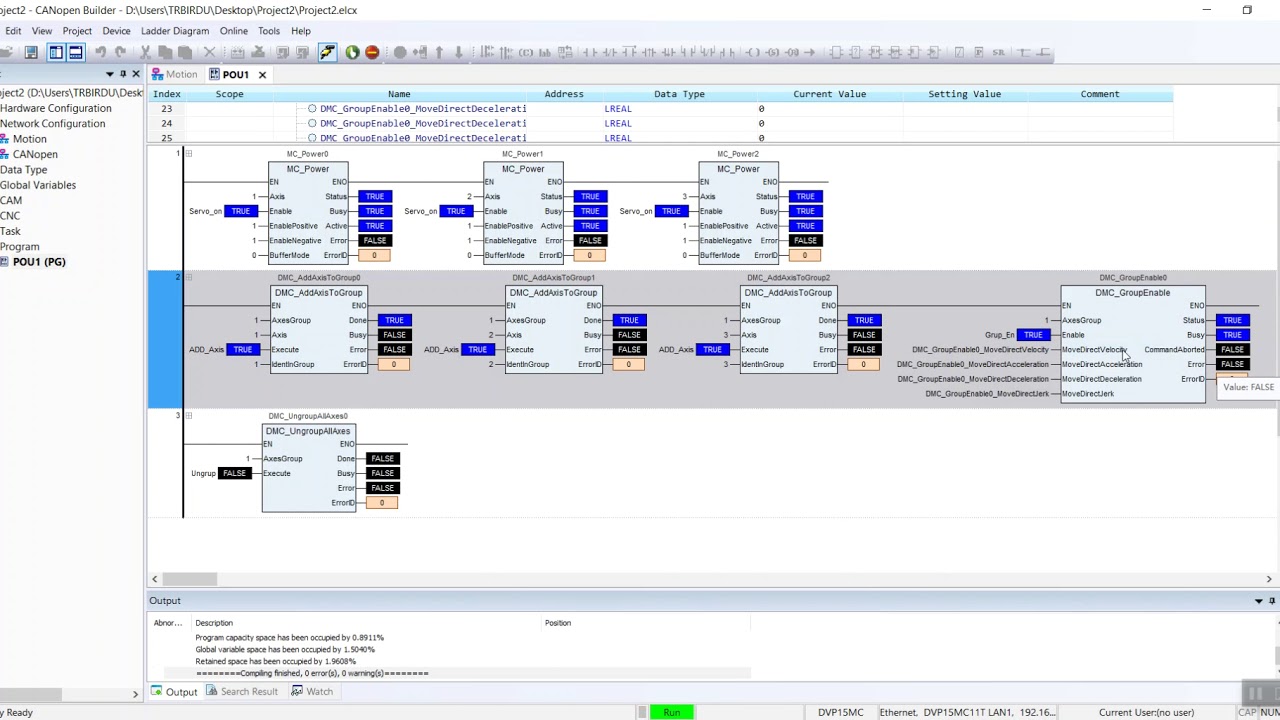This screenshot has width=1280, height=720.
Task: Click the Redo toolbar icon
Action: click(120, 52)
